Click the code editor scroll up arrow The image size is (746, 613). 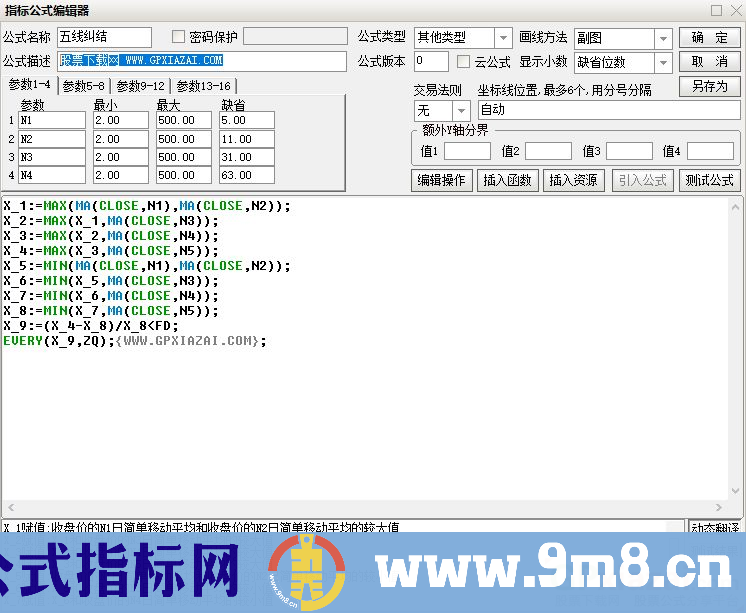pos(735,207)
